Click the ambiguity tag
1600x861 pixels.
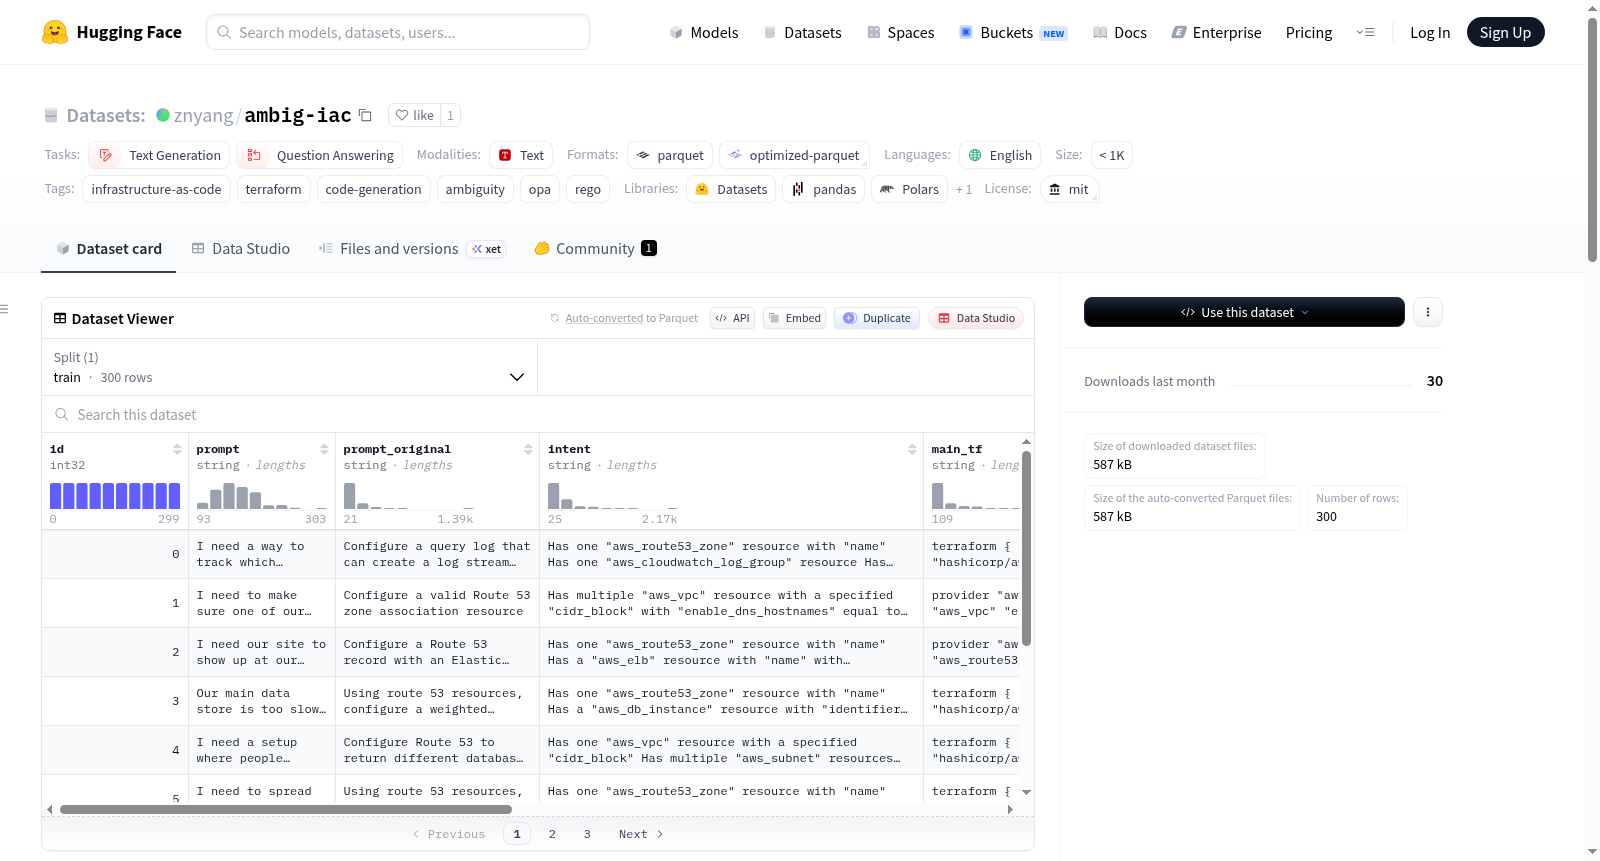coord(475,189)
